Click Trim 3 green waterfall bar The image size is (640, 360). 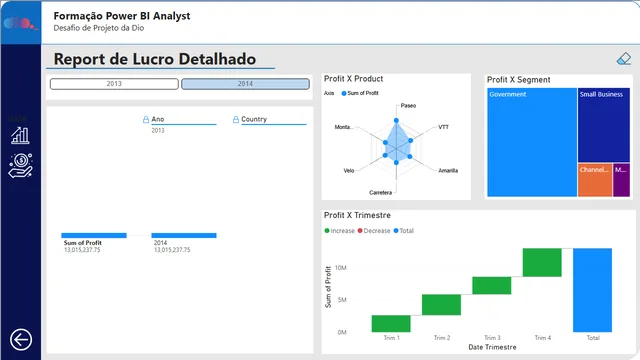[491, 285]
